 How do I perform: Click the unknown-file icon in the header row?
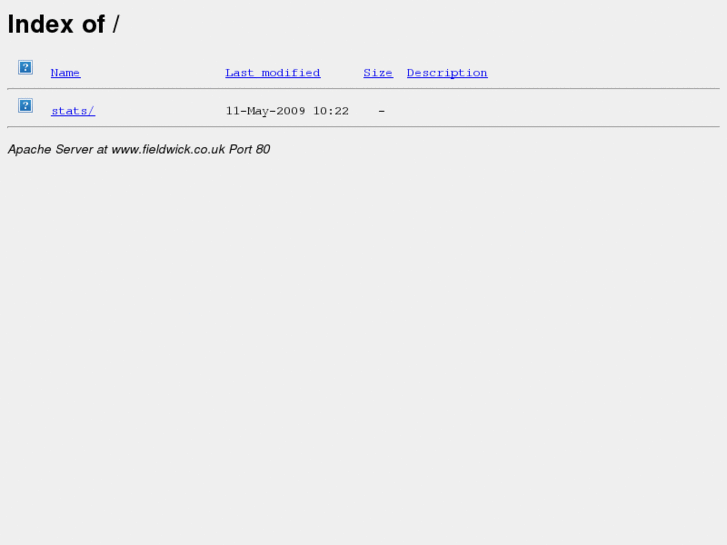pyautogui.click(x=26, y=67)
